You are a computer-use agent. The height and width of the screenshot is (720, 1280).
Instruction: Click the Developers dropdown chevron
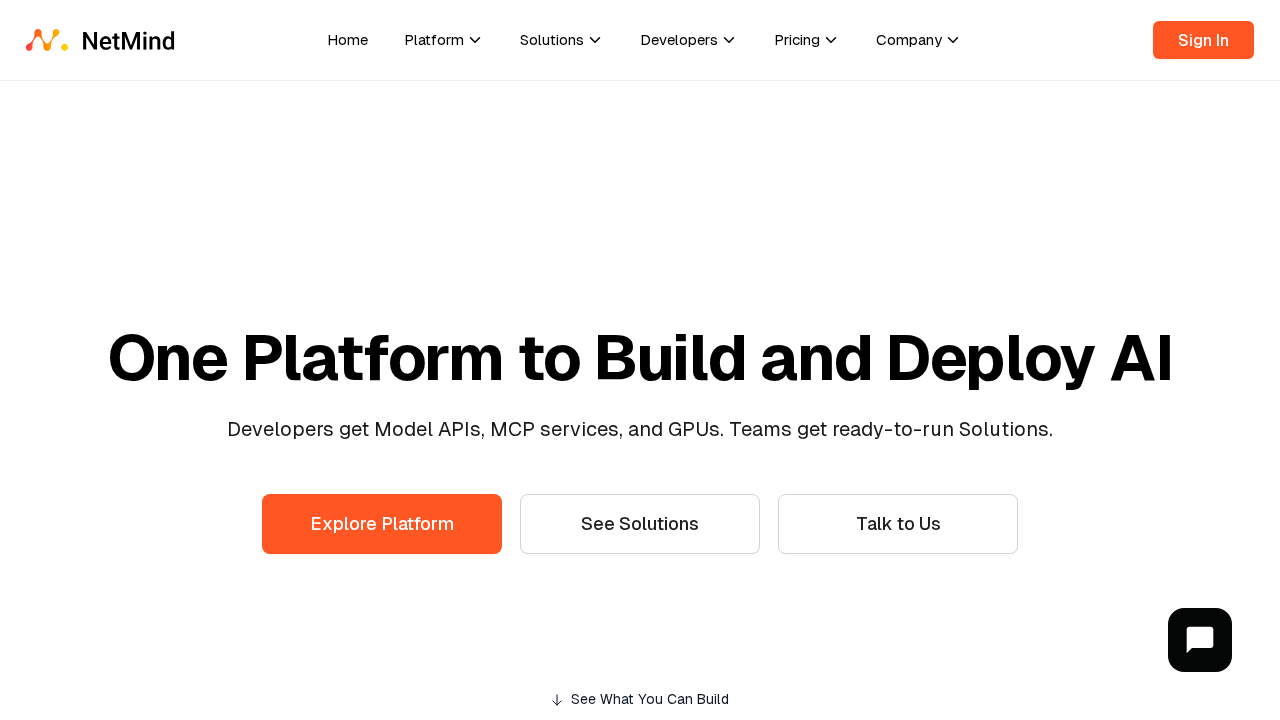(x=729, y=38)
